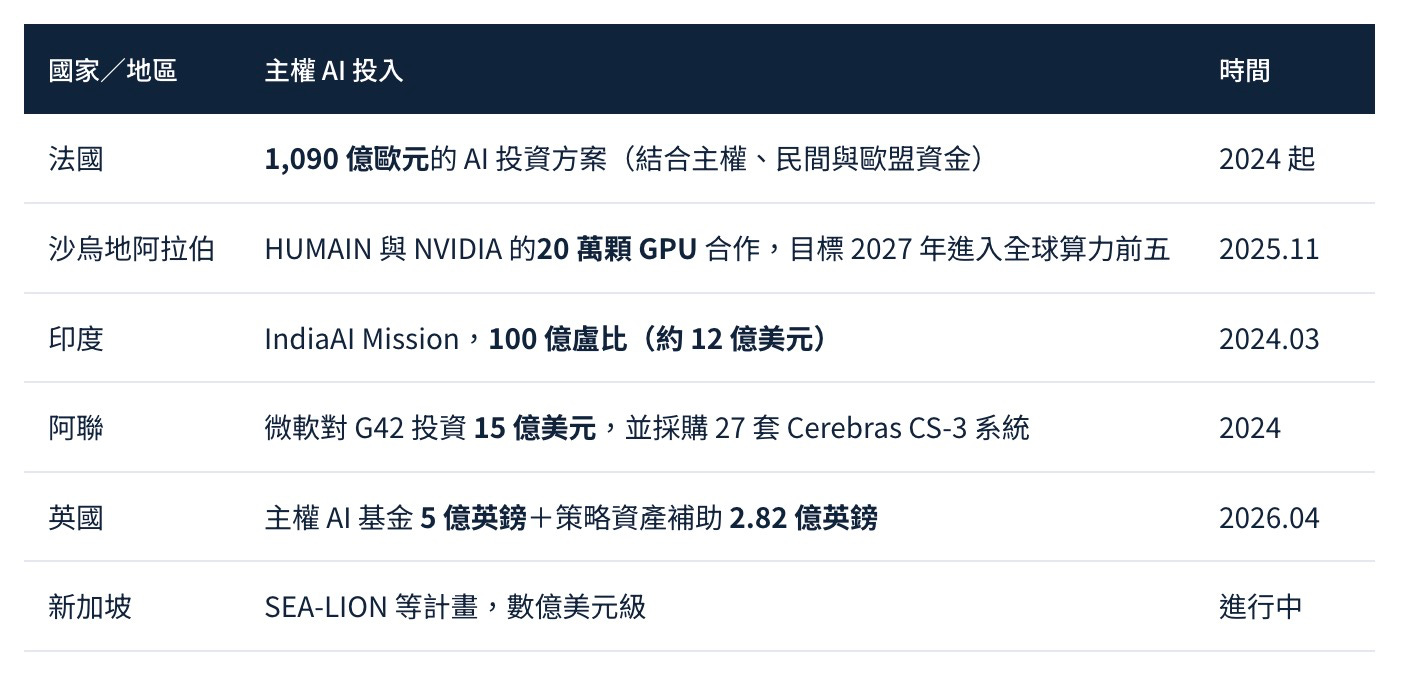
Task: Click the 2025.11 time cell
Action: 1269,249
